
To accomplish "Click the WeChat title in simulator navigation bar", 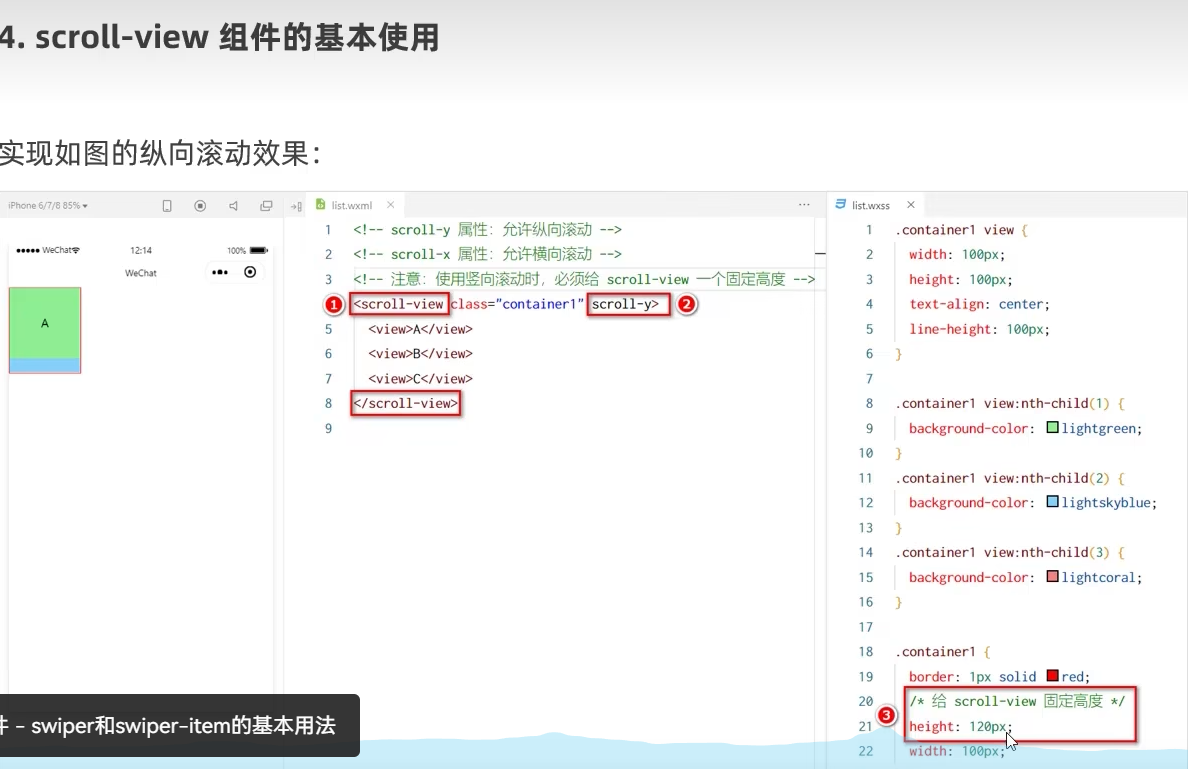I will 141,273.
